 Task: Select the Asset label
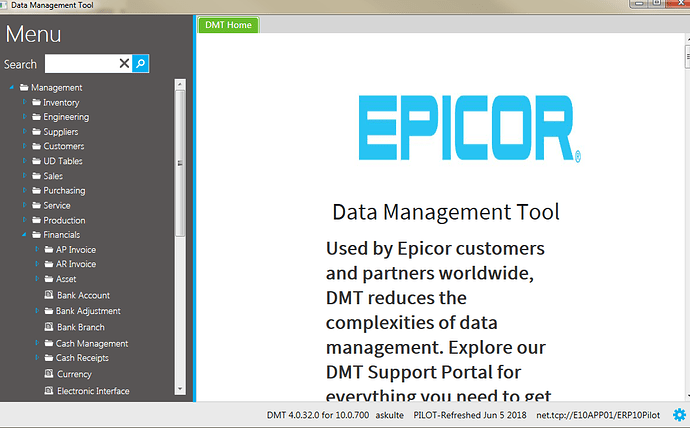pos(66,279)
